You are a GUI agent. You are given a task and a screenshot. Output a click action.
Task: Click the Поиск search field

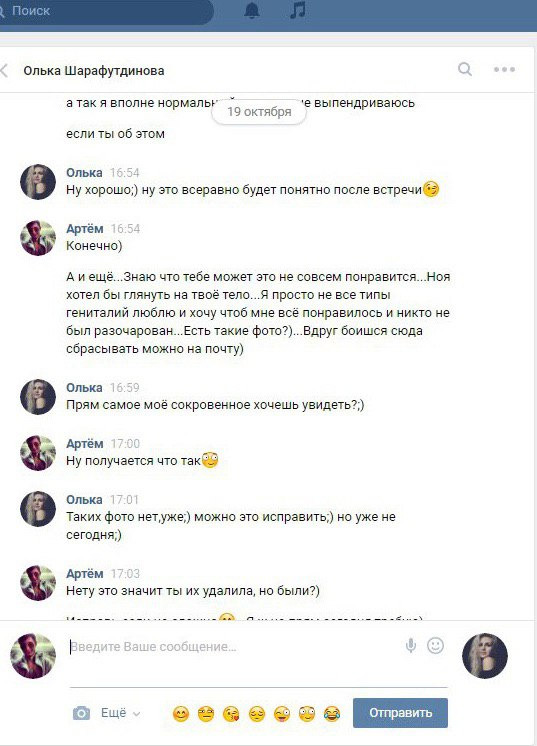(107, 11)
